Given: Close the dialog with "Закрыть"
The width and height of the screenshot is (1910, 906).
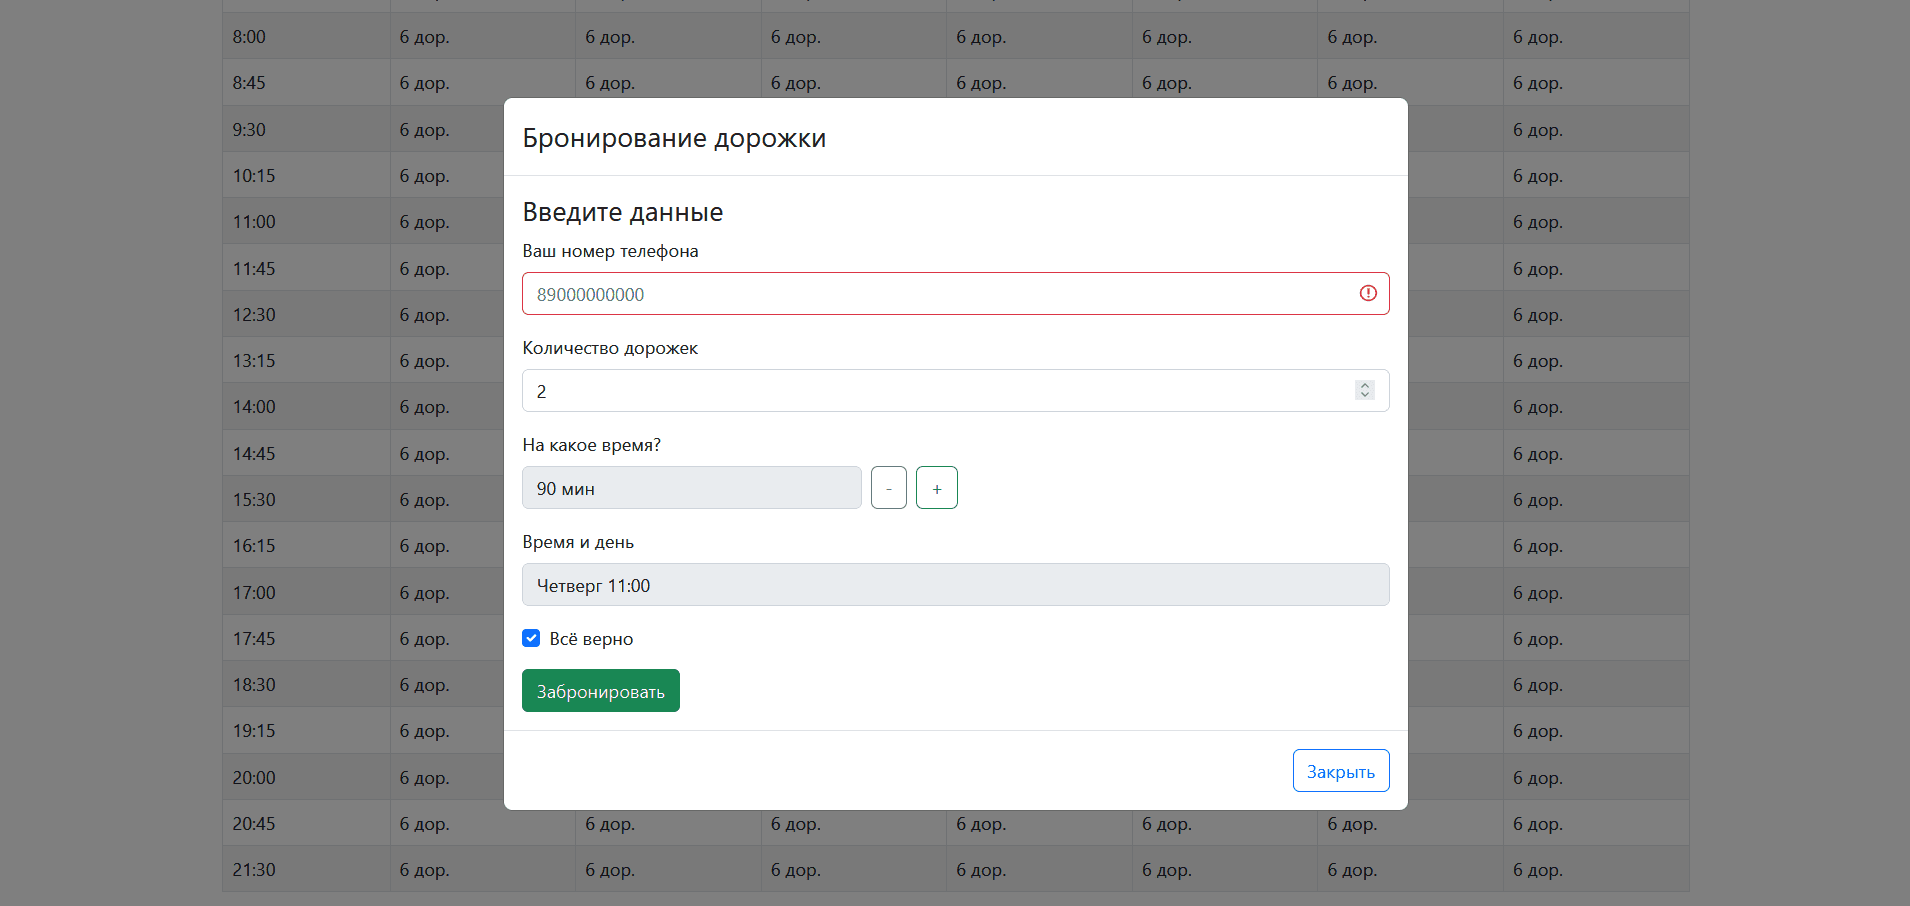Looking at the screenshot, I should tap(1340, 771).
